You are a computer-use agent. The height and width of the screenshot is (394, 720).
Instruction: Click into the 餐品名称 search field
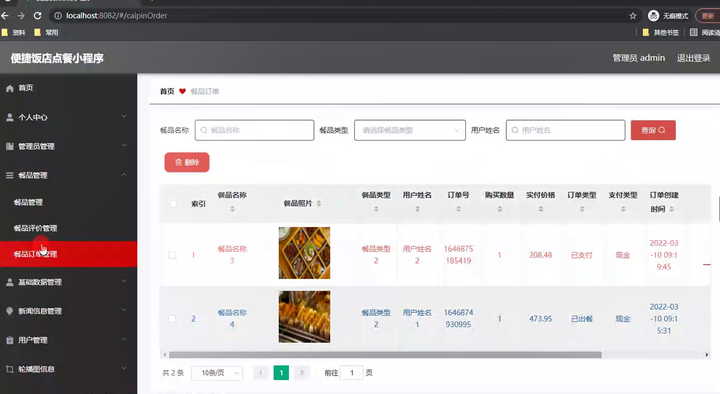click(x=254, y=130)
